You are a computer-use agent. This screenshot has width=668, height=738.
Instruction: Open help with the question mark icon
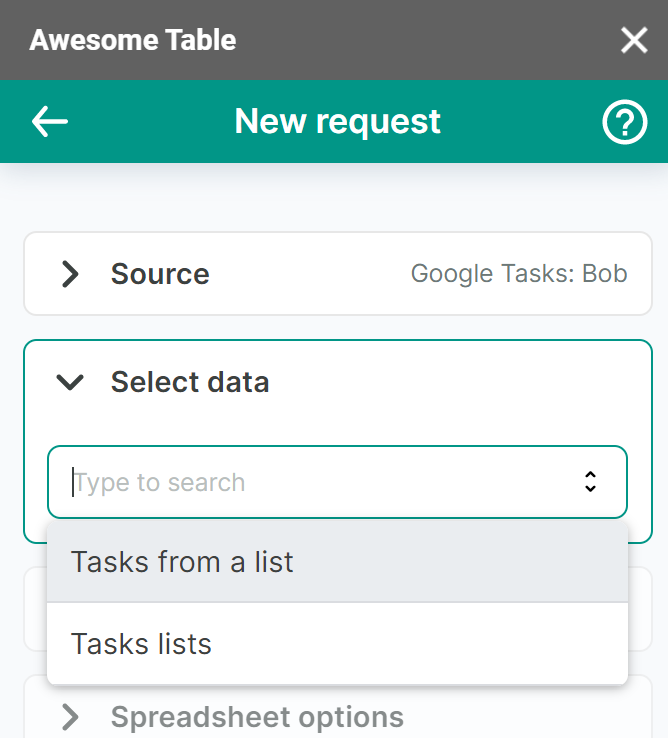point(625,122)
